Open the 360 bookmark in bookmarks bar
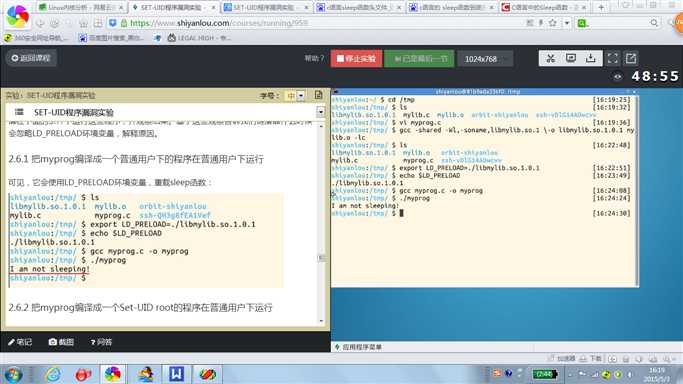The width and height of the screenshot is (683, 384). pos(37,38)
